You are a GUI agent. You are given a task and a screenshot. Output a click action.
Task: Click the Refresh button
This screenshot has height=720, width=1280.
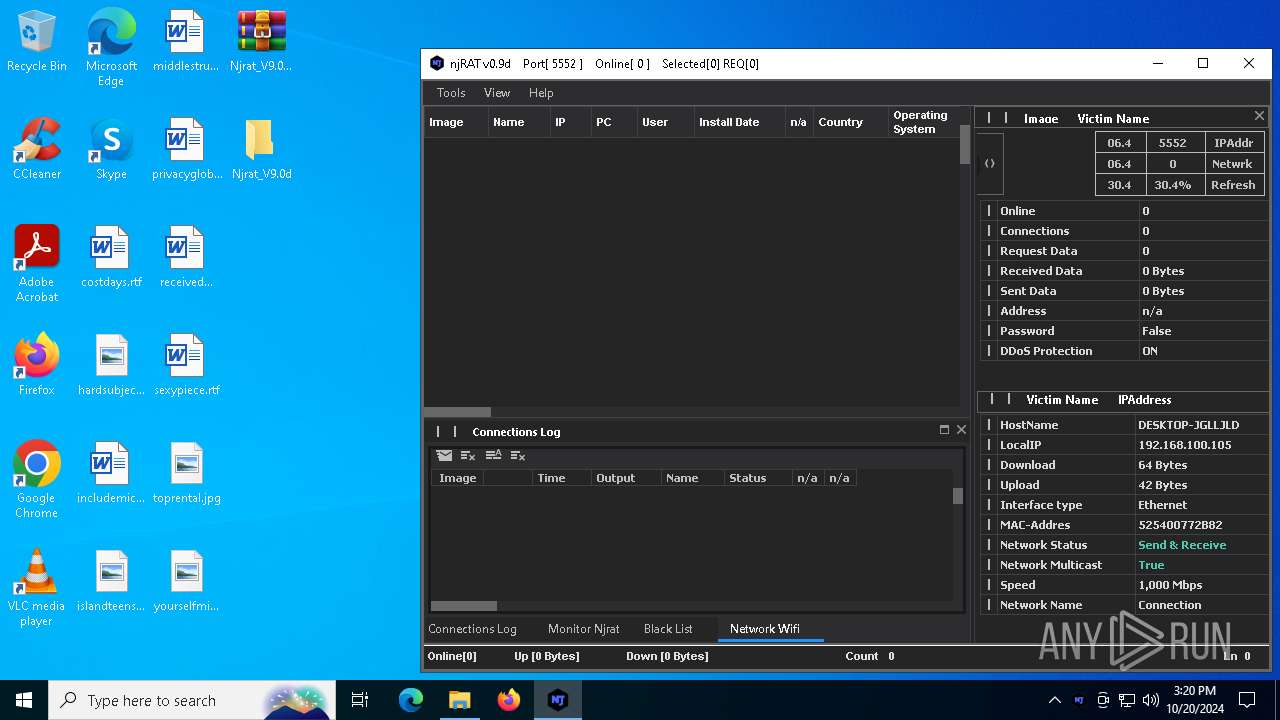click(1234, 185)
